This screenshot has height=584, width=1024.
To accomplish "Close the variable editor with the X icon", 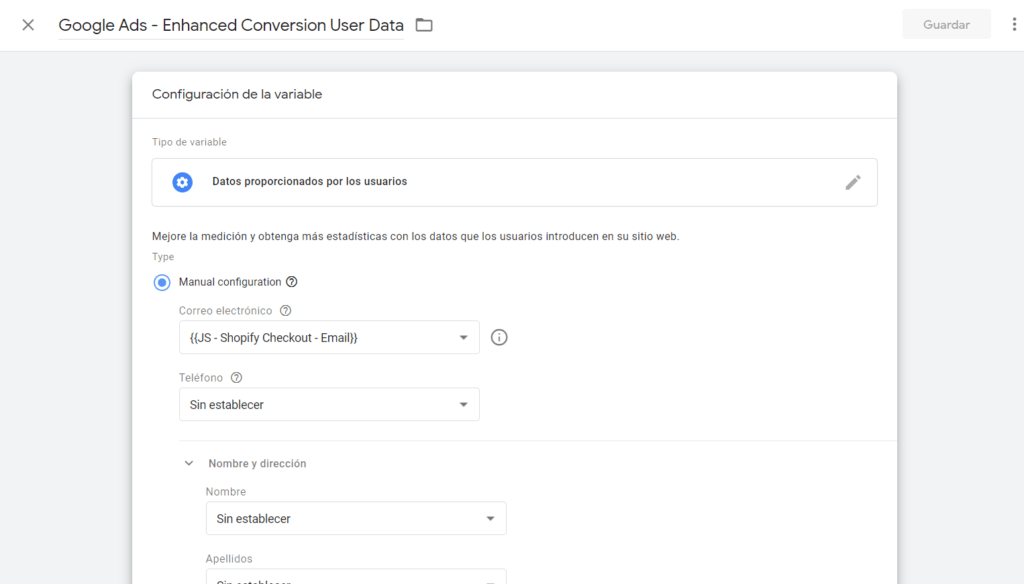I will (x=28, y=25).
